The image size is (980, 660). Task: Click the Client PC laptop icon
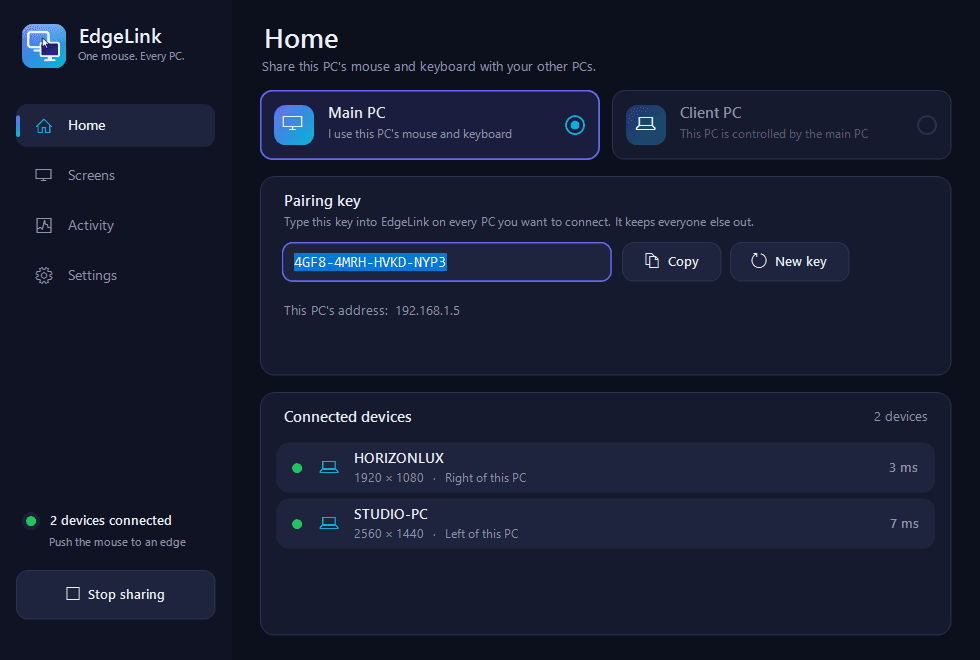(646, 124)
